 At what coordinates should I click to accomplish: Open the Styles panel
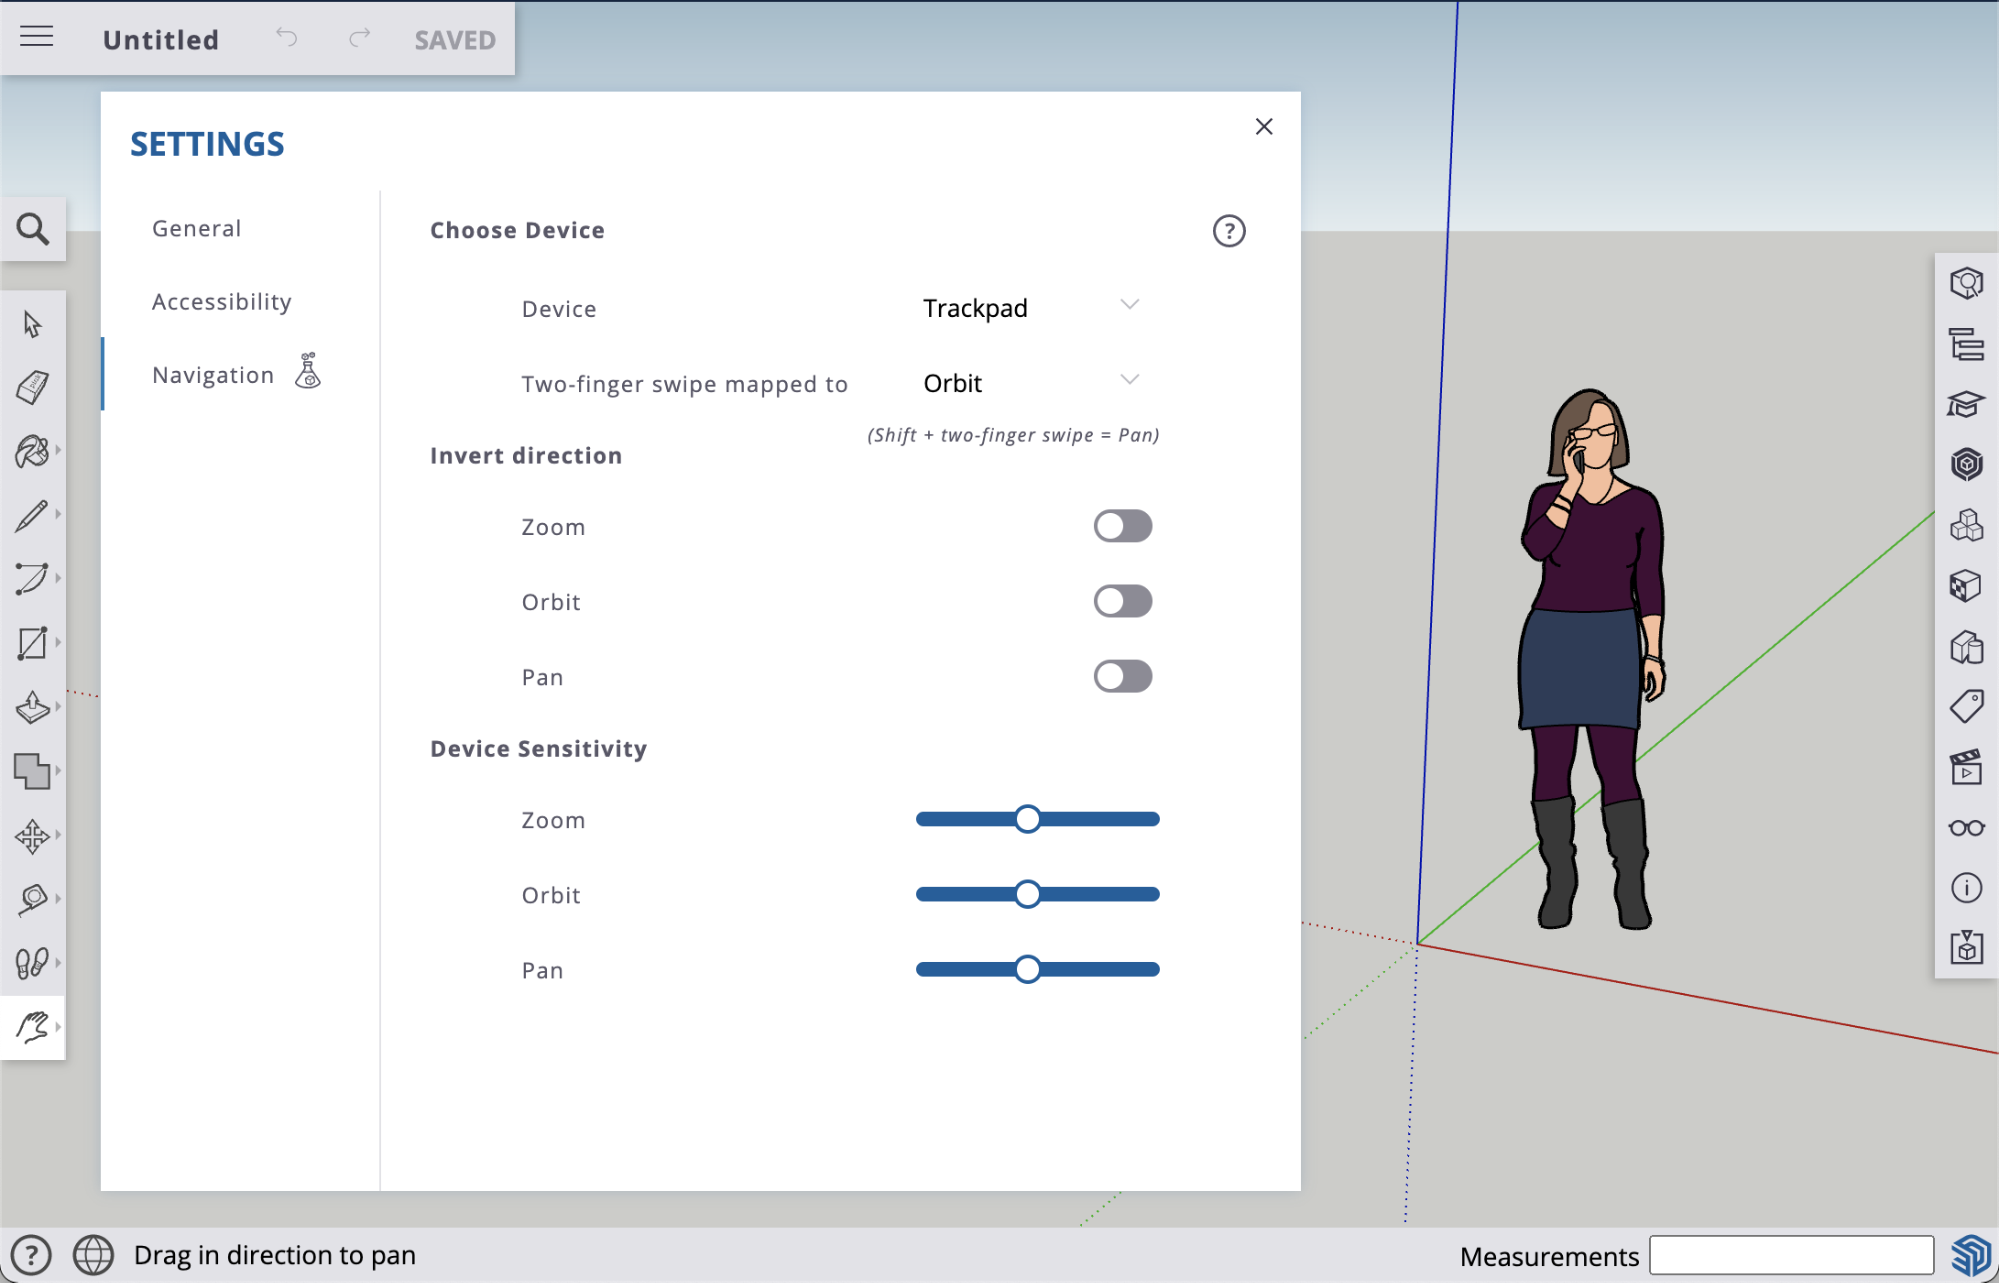point(1966,647)
